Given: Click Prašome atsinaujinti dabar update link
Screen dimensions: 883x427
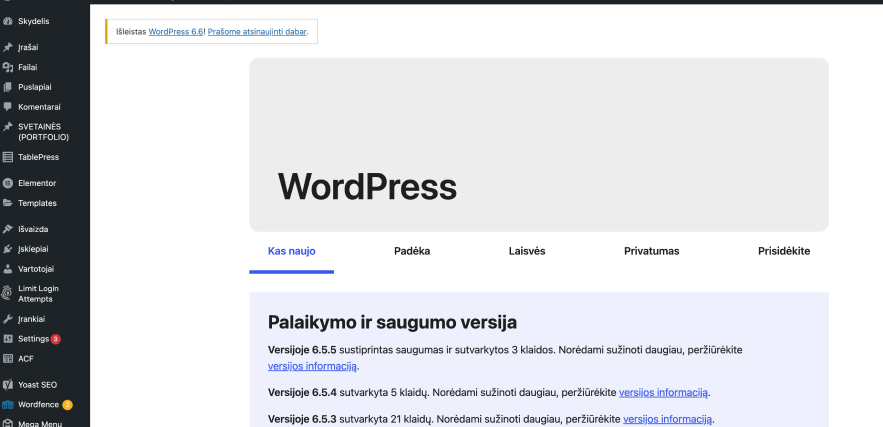Looking at the screenshot, I should coord(257,32).
